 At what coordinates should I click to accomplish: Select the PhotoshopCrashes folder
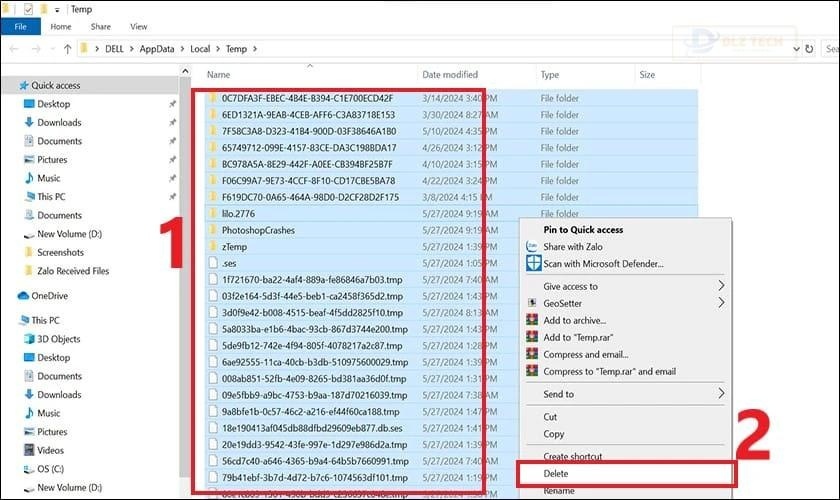click(x=258, y=230)
